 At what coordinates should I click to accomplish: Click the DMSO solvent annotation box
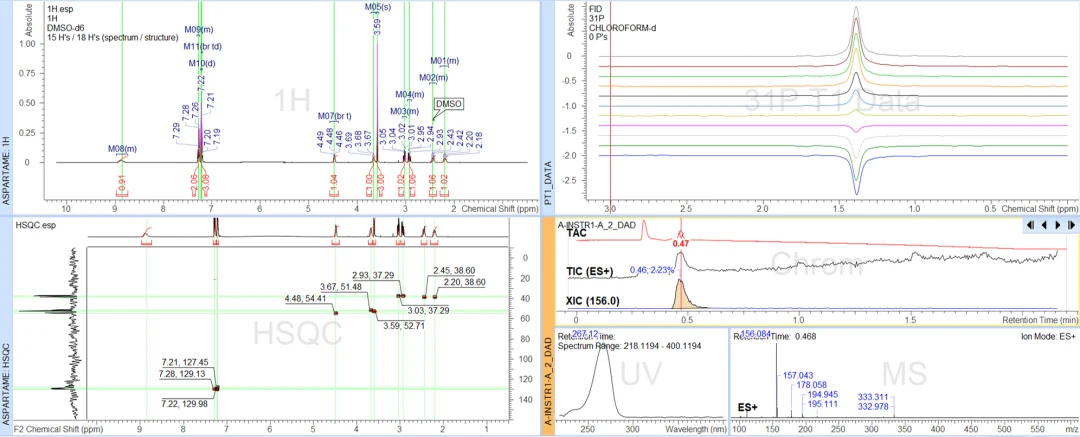(x=448, y=103)
